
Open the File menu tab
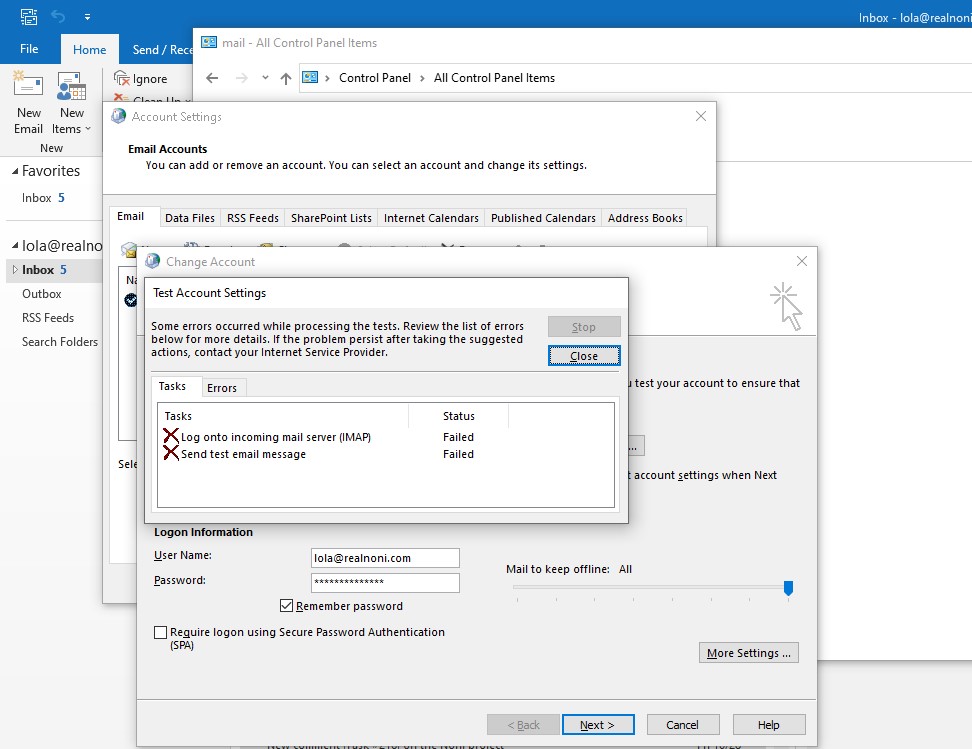[29, 49]
